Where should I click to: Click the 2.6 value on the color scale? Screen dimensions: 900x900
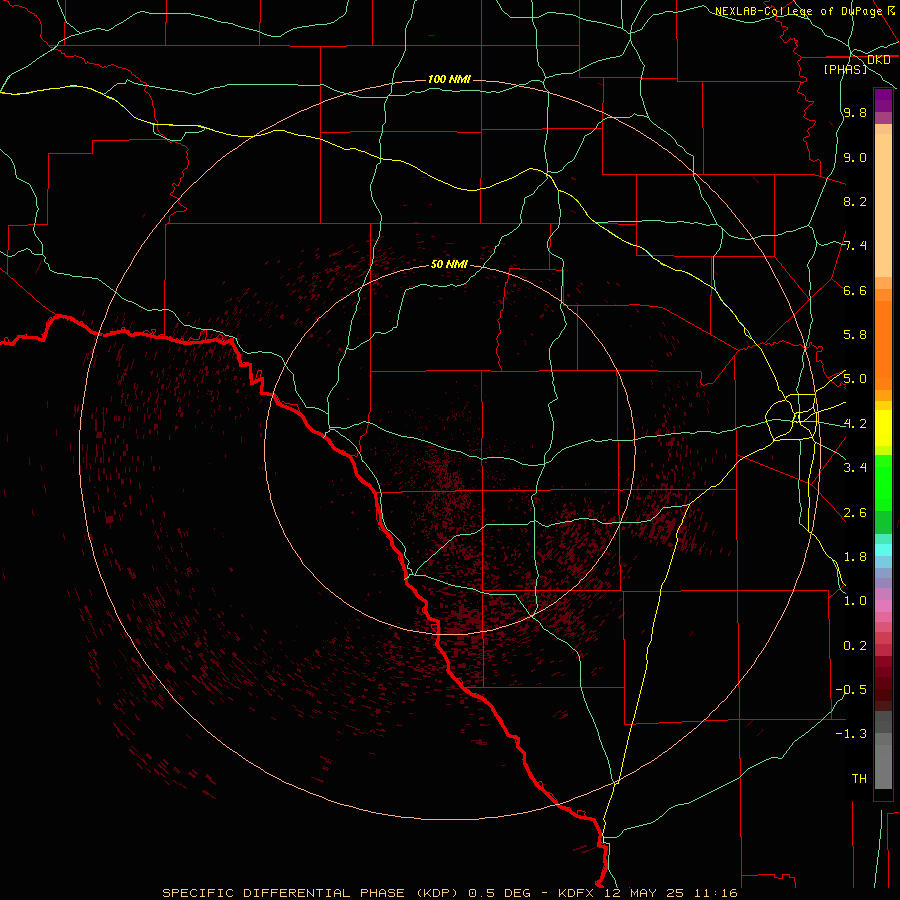click(855, 513)
